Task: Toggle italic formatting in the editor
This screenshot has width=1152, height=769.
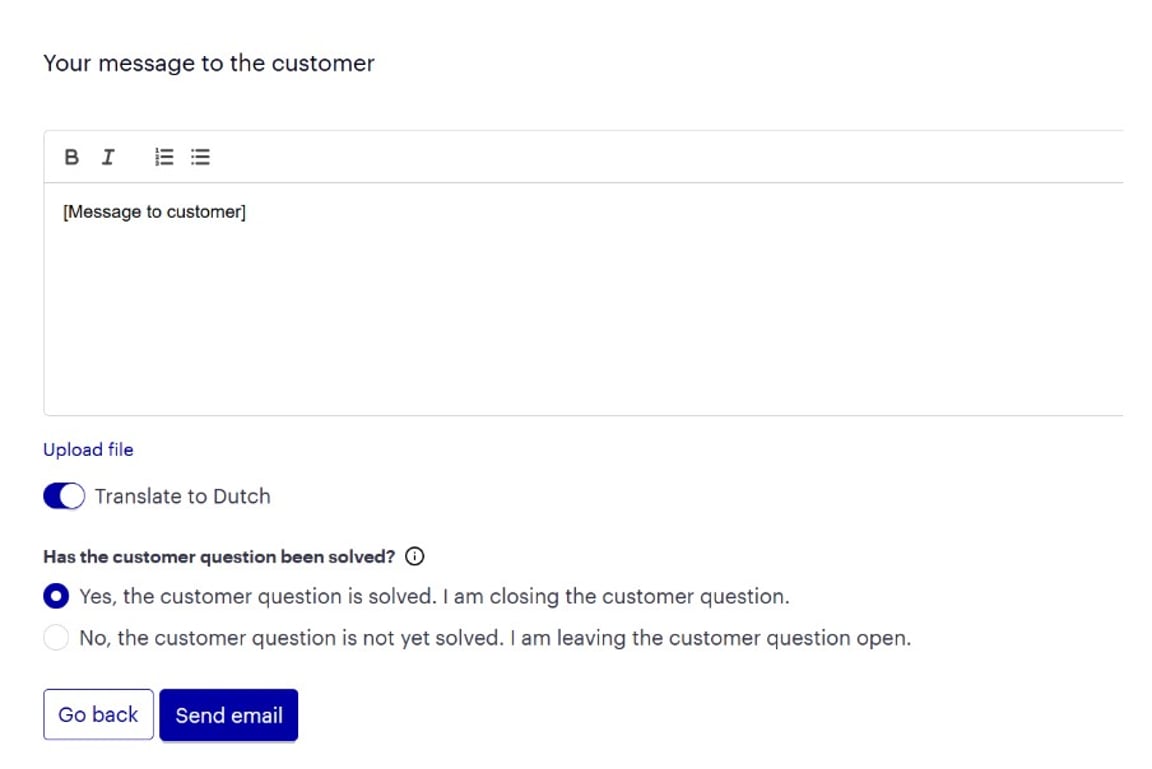Action: click(x=108, y=157)
